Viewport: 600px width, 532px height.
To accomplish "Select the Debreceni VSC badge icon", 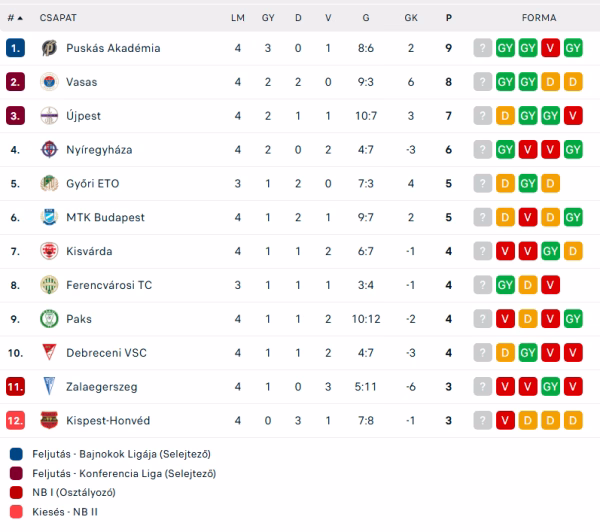I will pos(49,352).
